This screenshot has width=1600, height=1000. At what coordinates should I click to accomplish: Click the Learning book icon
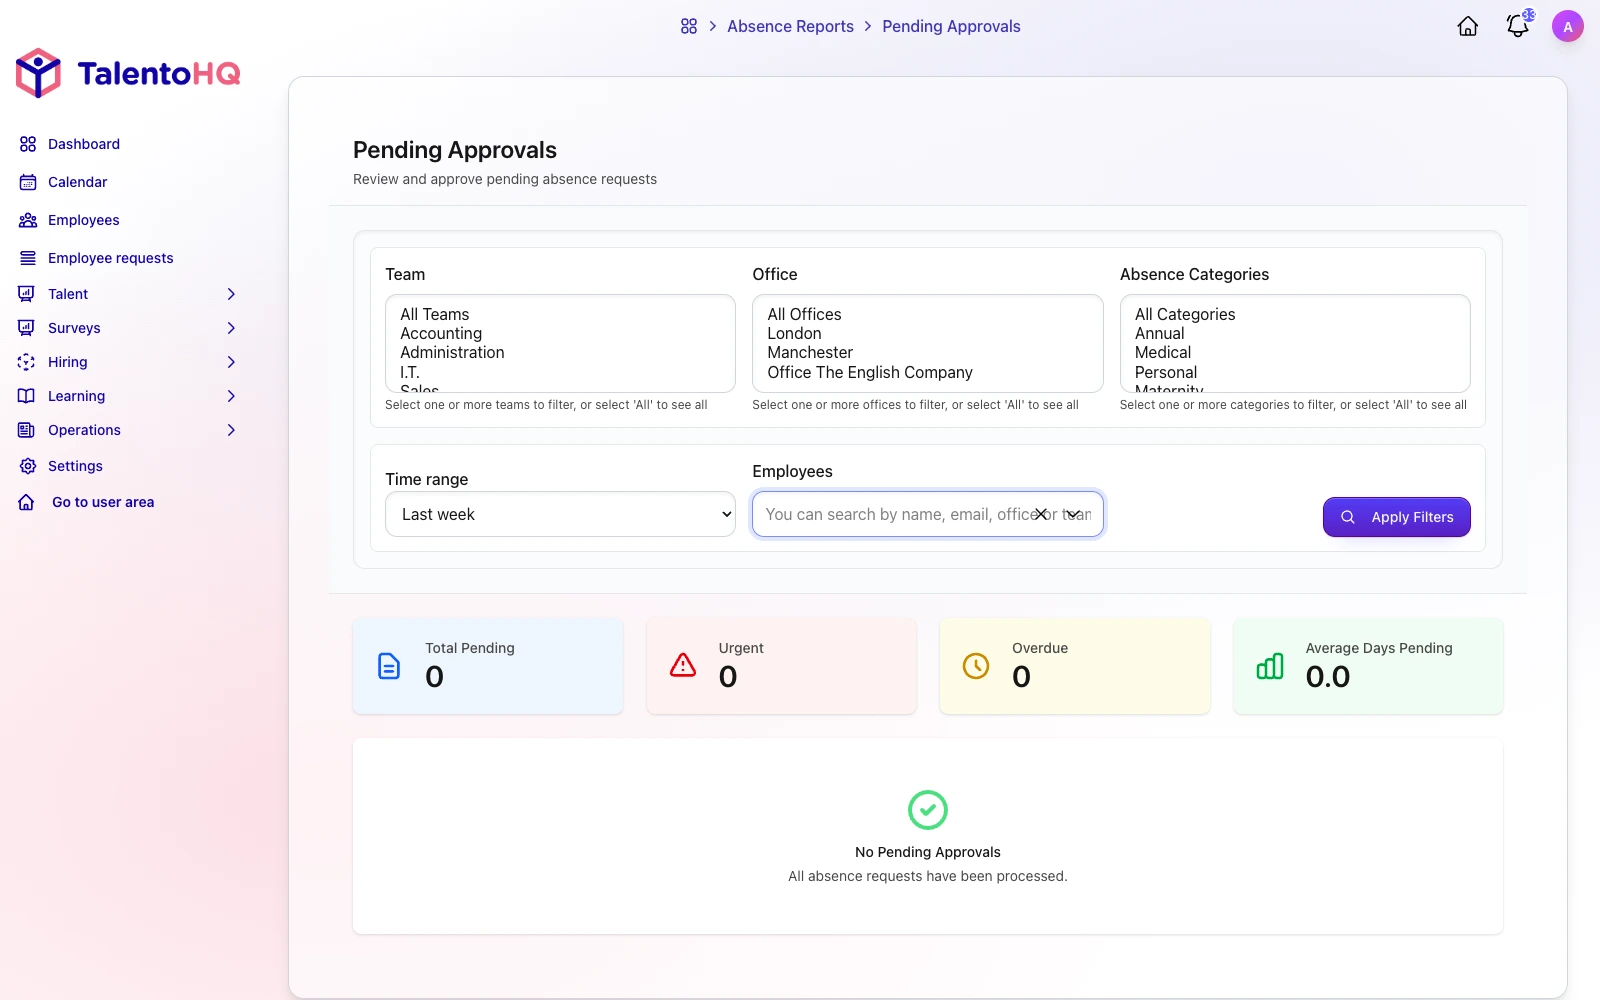(27, 396)
